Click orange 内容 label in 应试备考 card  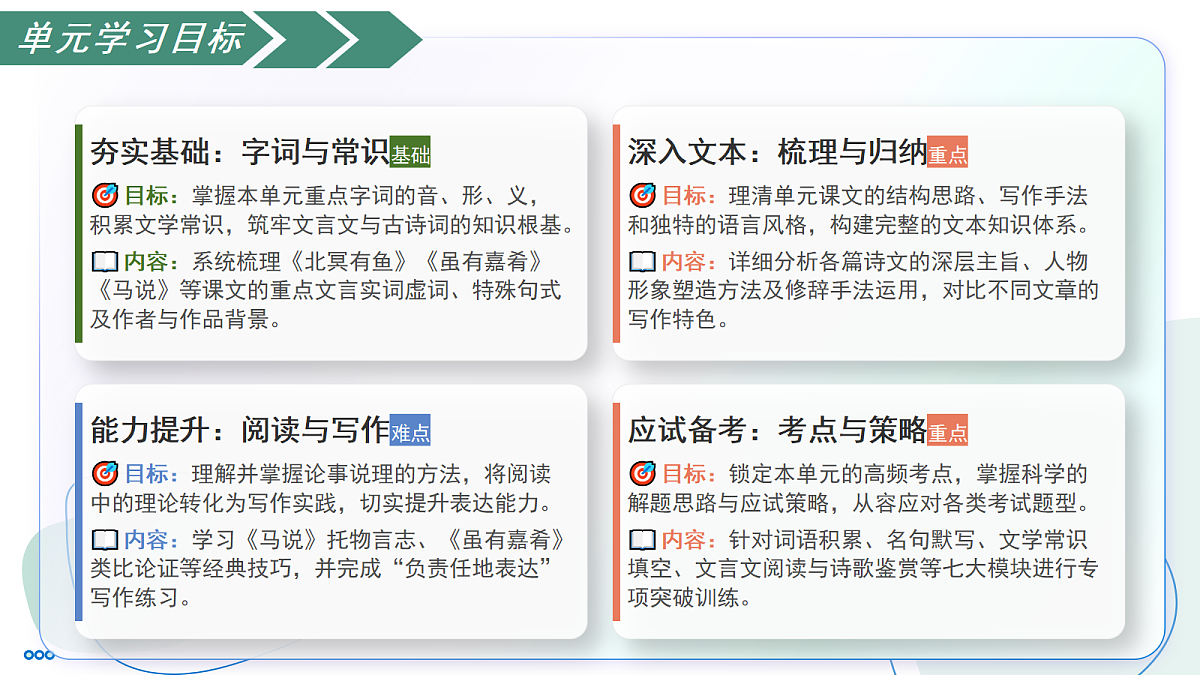(x=690, y=541)
